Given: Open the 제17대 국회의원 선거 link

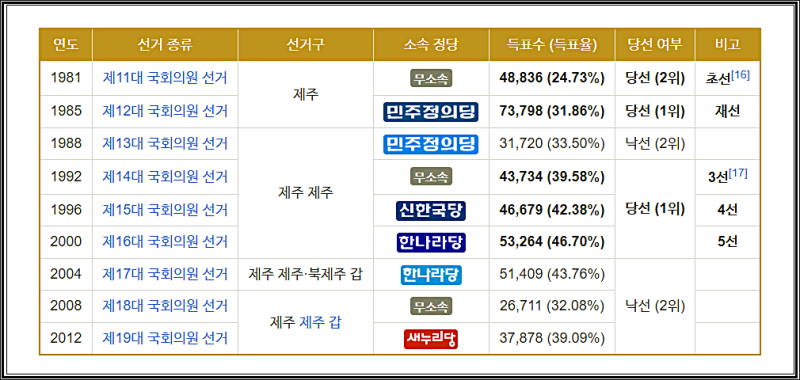Looking at the screenshot, I should pyautogui.click(x=165, y=274).
